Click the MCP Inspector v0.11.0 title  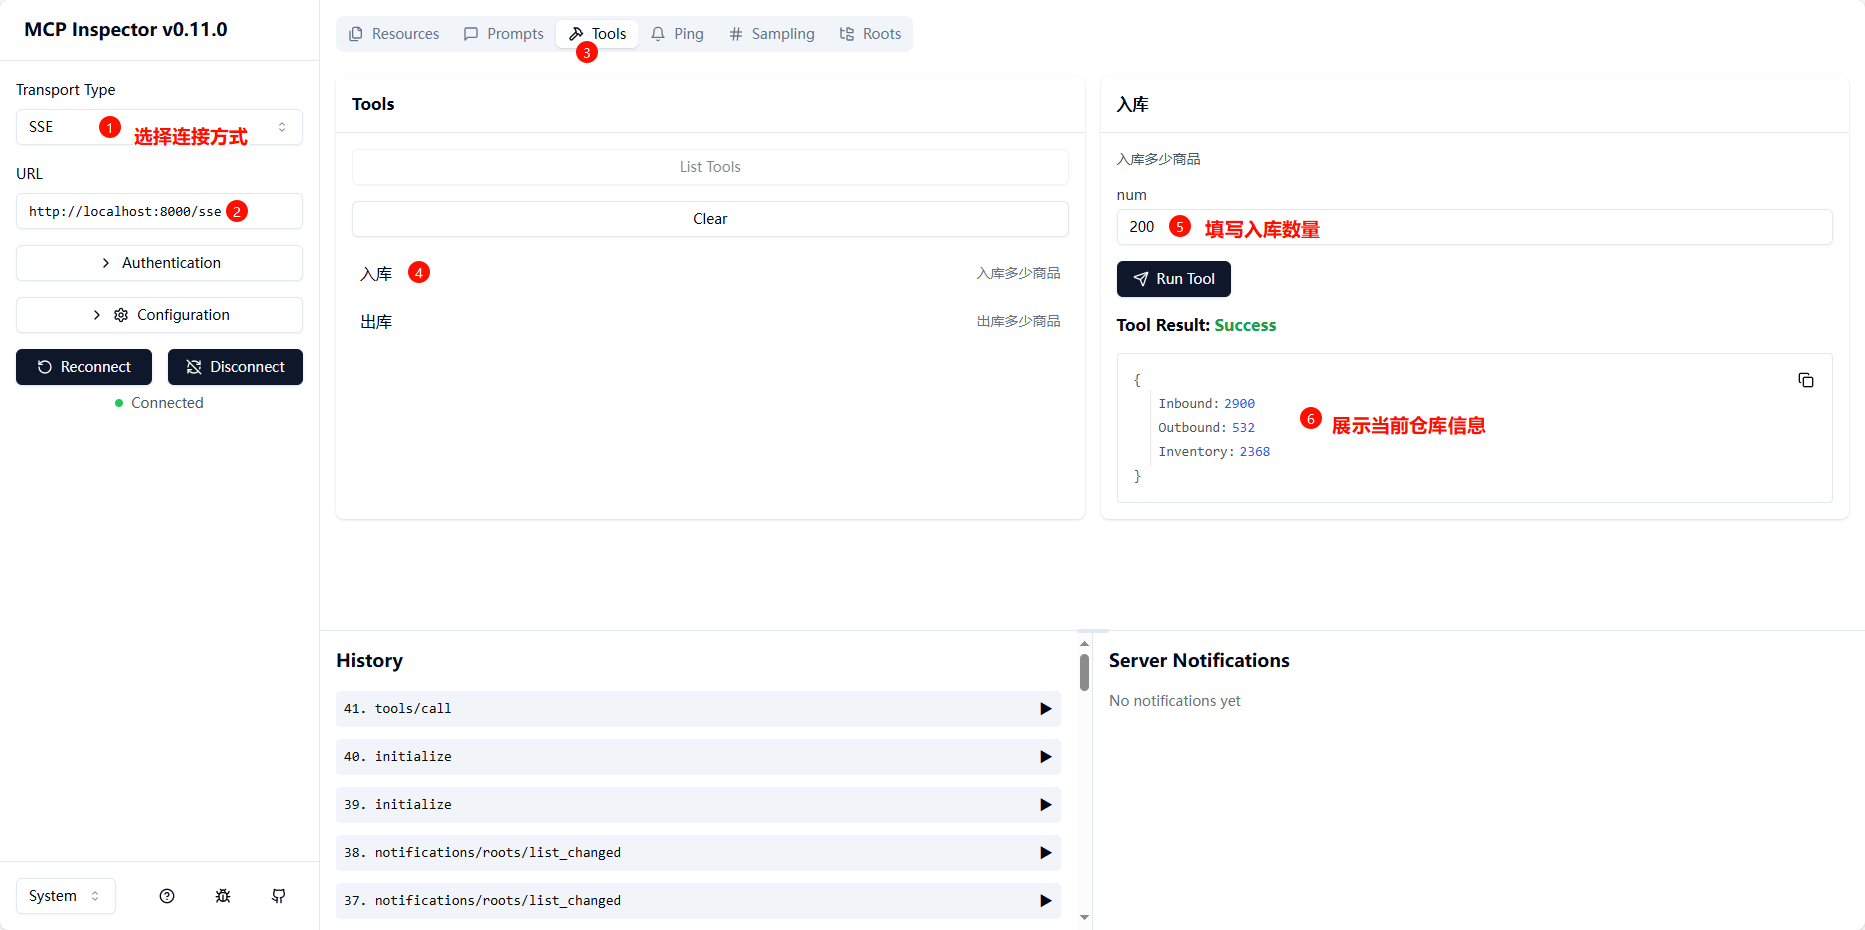(126, 29)
